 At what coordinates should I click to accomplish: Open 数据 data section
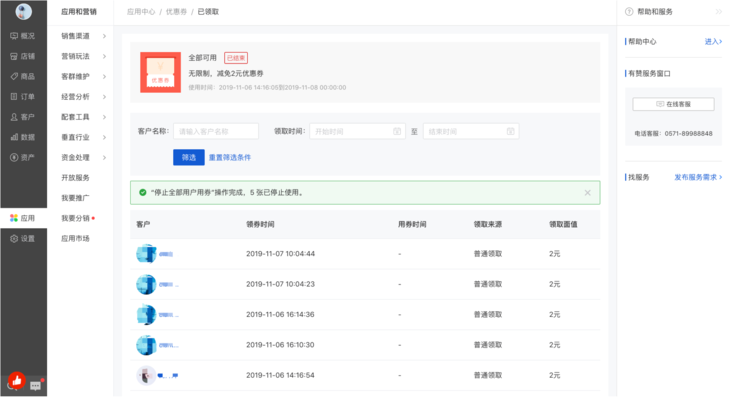pos(22,137)
